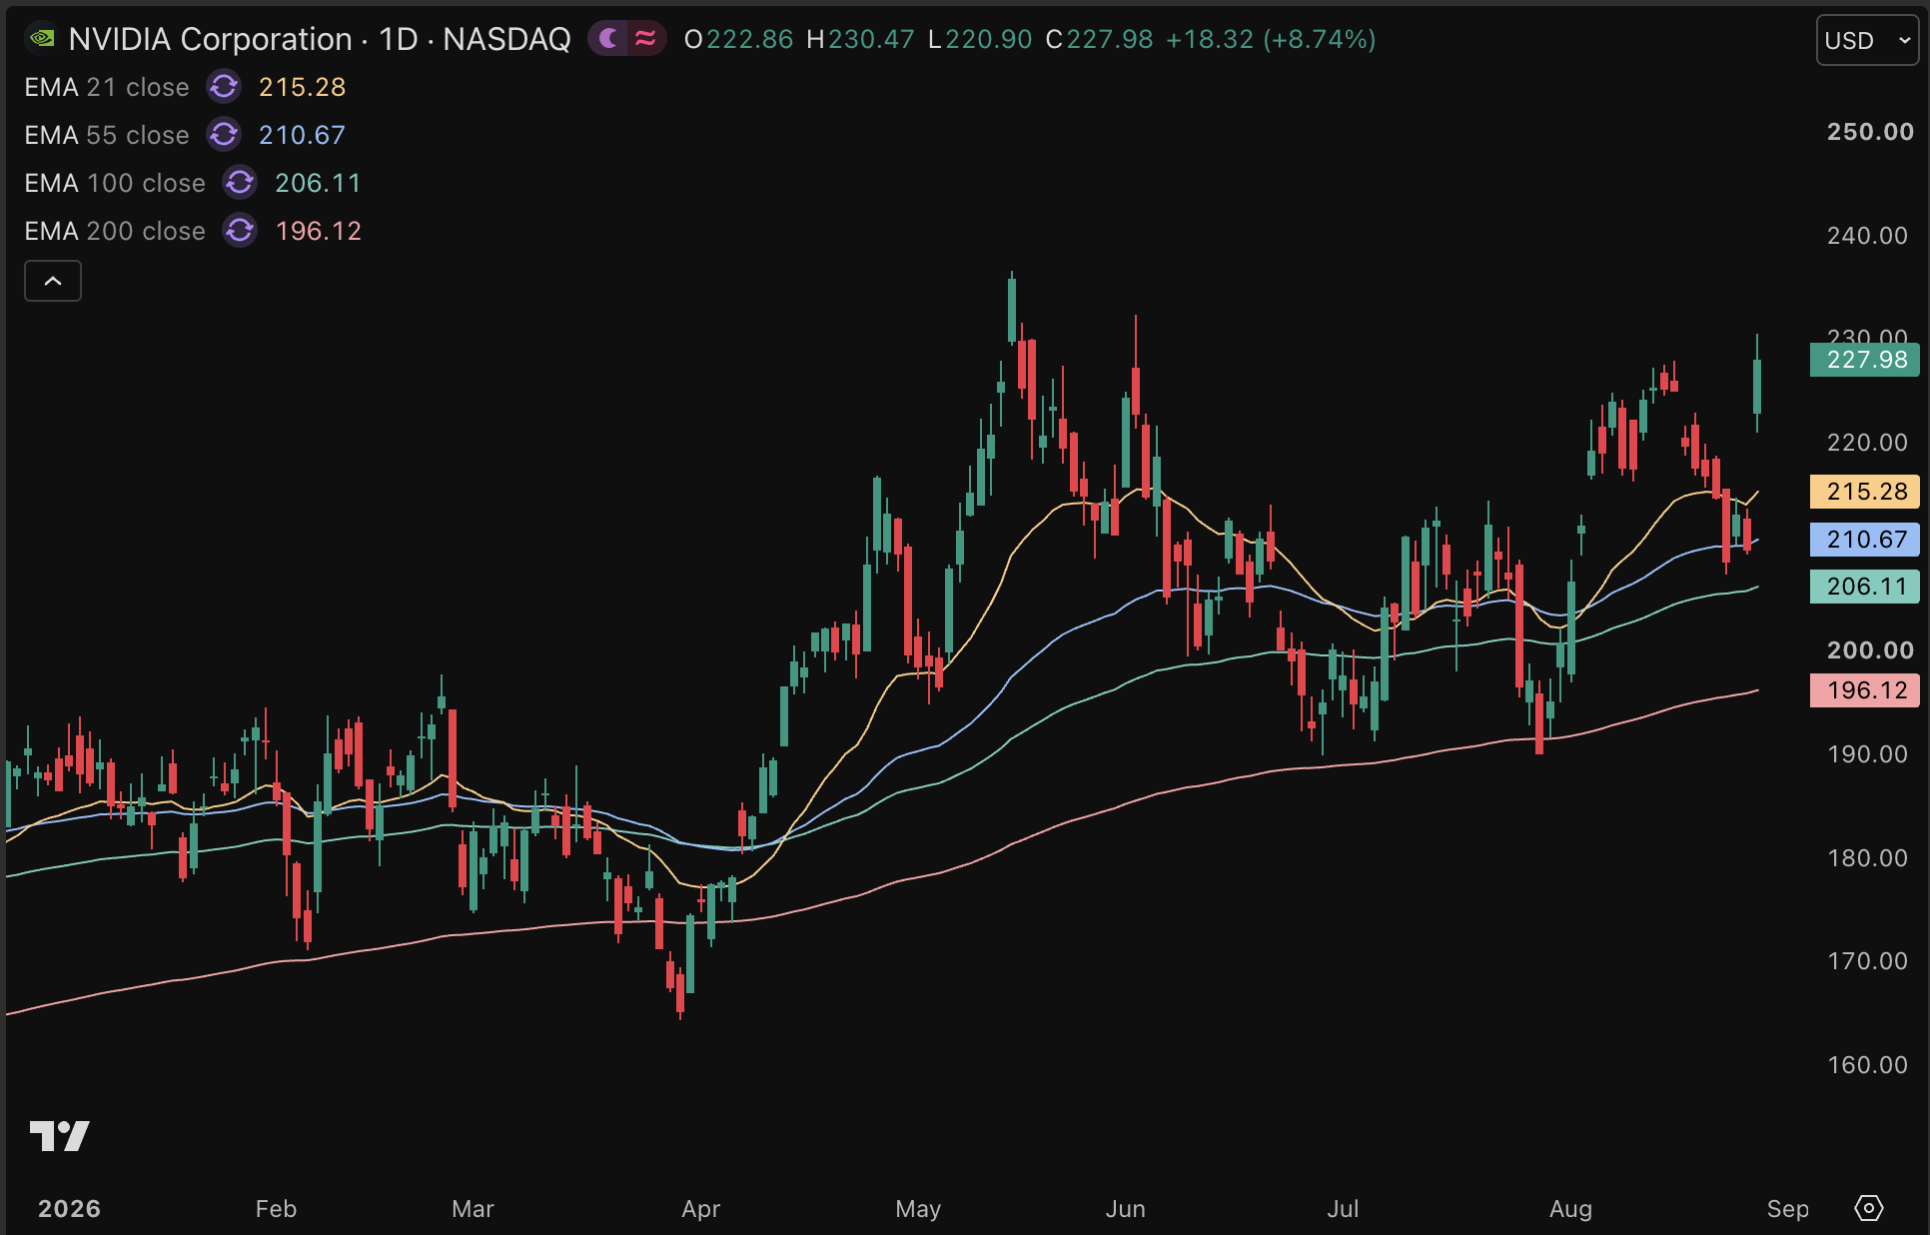Select the EMA 200 close indicator label

click(115, 231)
